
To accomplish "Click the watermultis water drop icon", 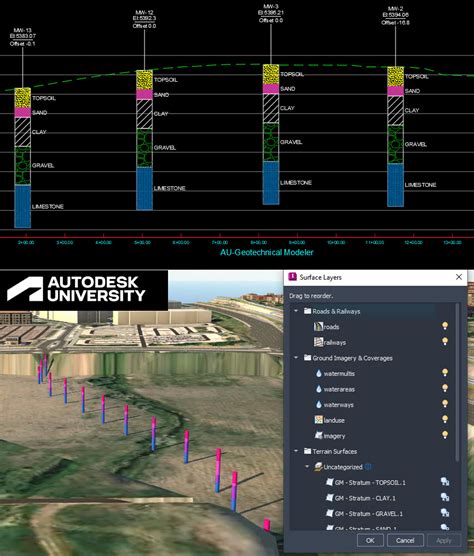I will [x=319, y=373].
